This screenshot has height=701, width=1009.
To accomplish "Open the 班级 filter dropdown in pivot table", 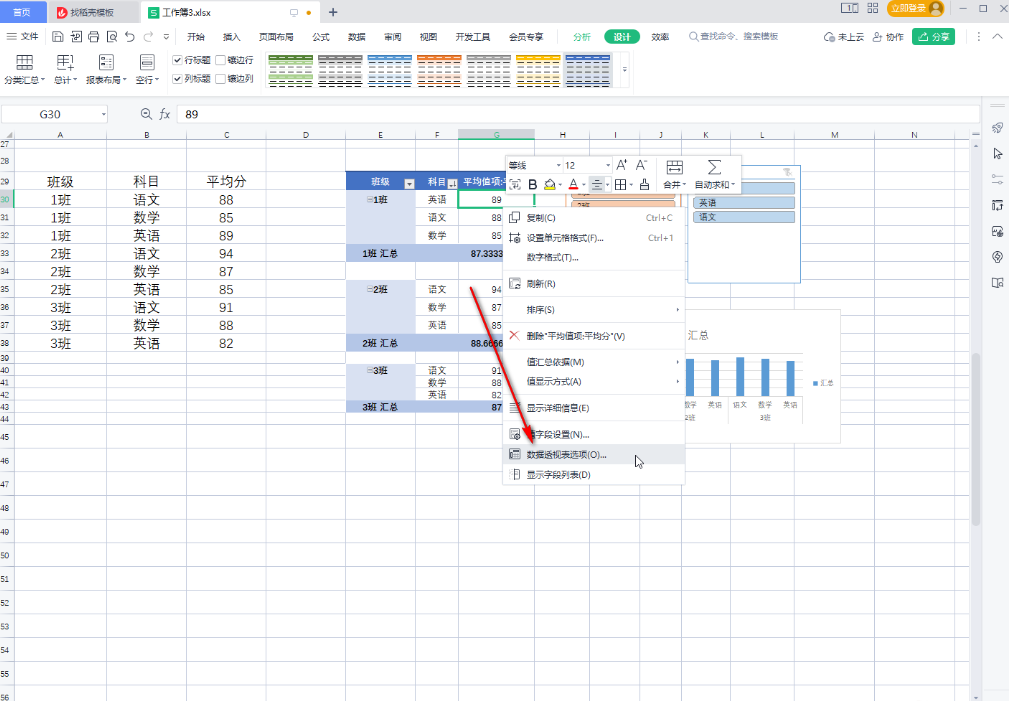I will click(408, 183).
